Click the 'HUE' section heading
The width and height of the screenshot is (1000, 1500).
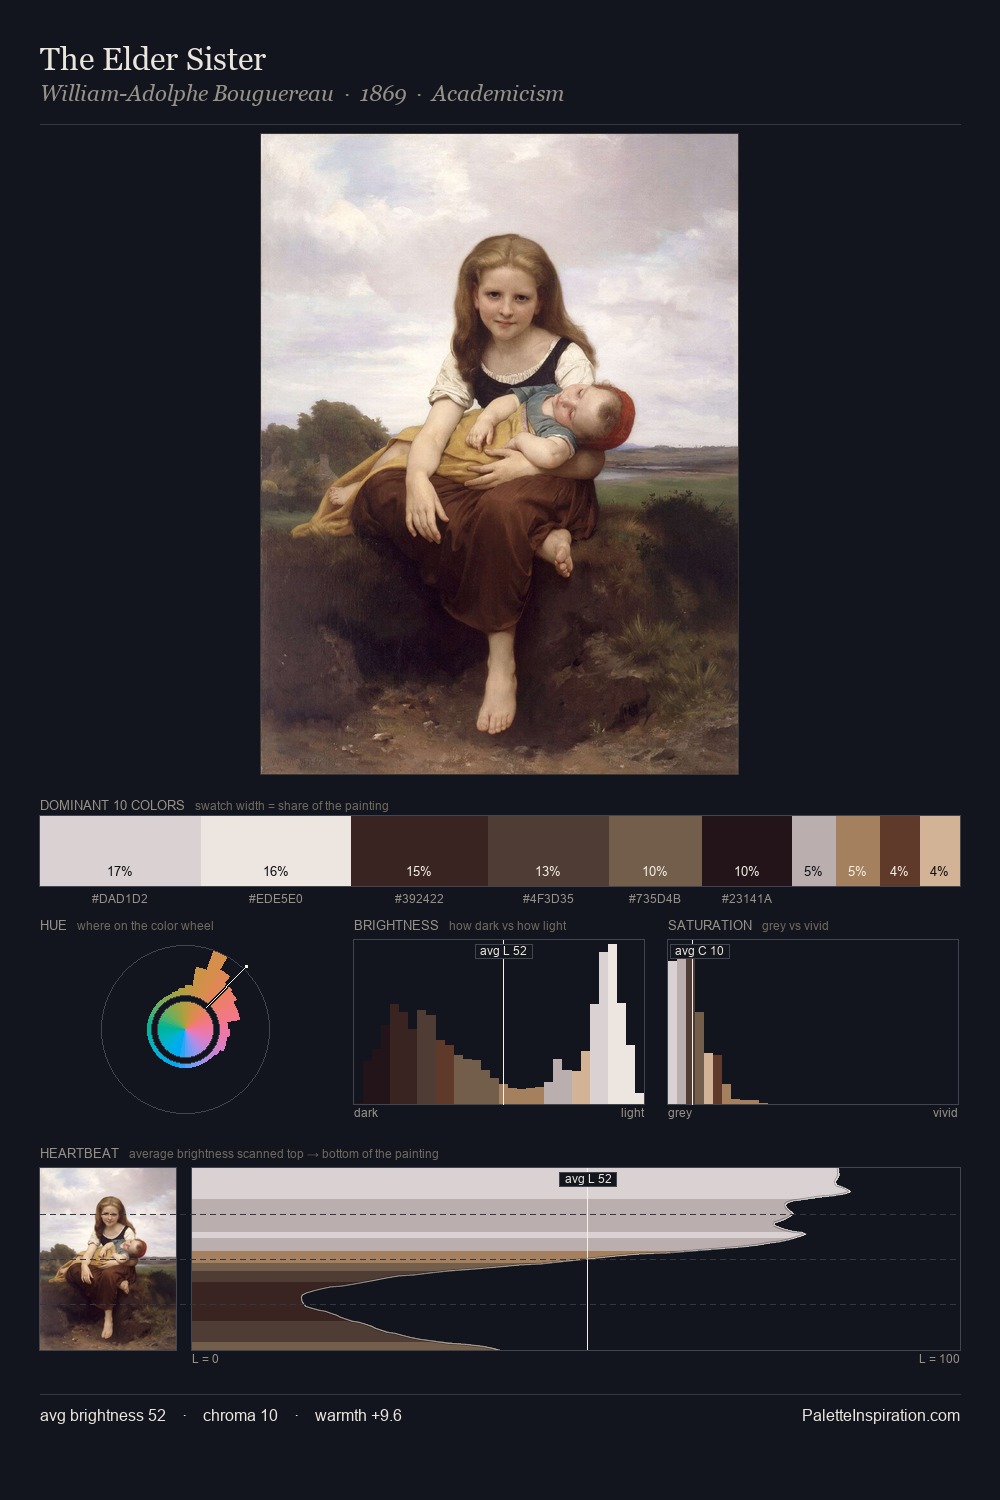tap(53, 925)
